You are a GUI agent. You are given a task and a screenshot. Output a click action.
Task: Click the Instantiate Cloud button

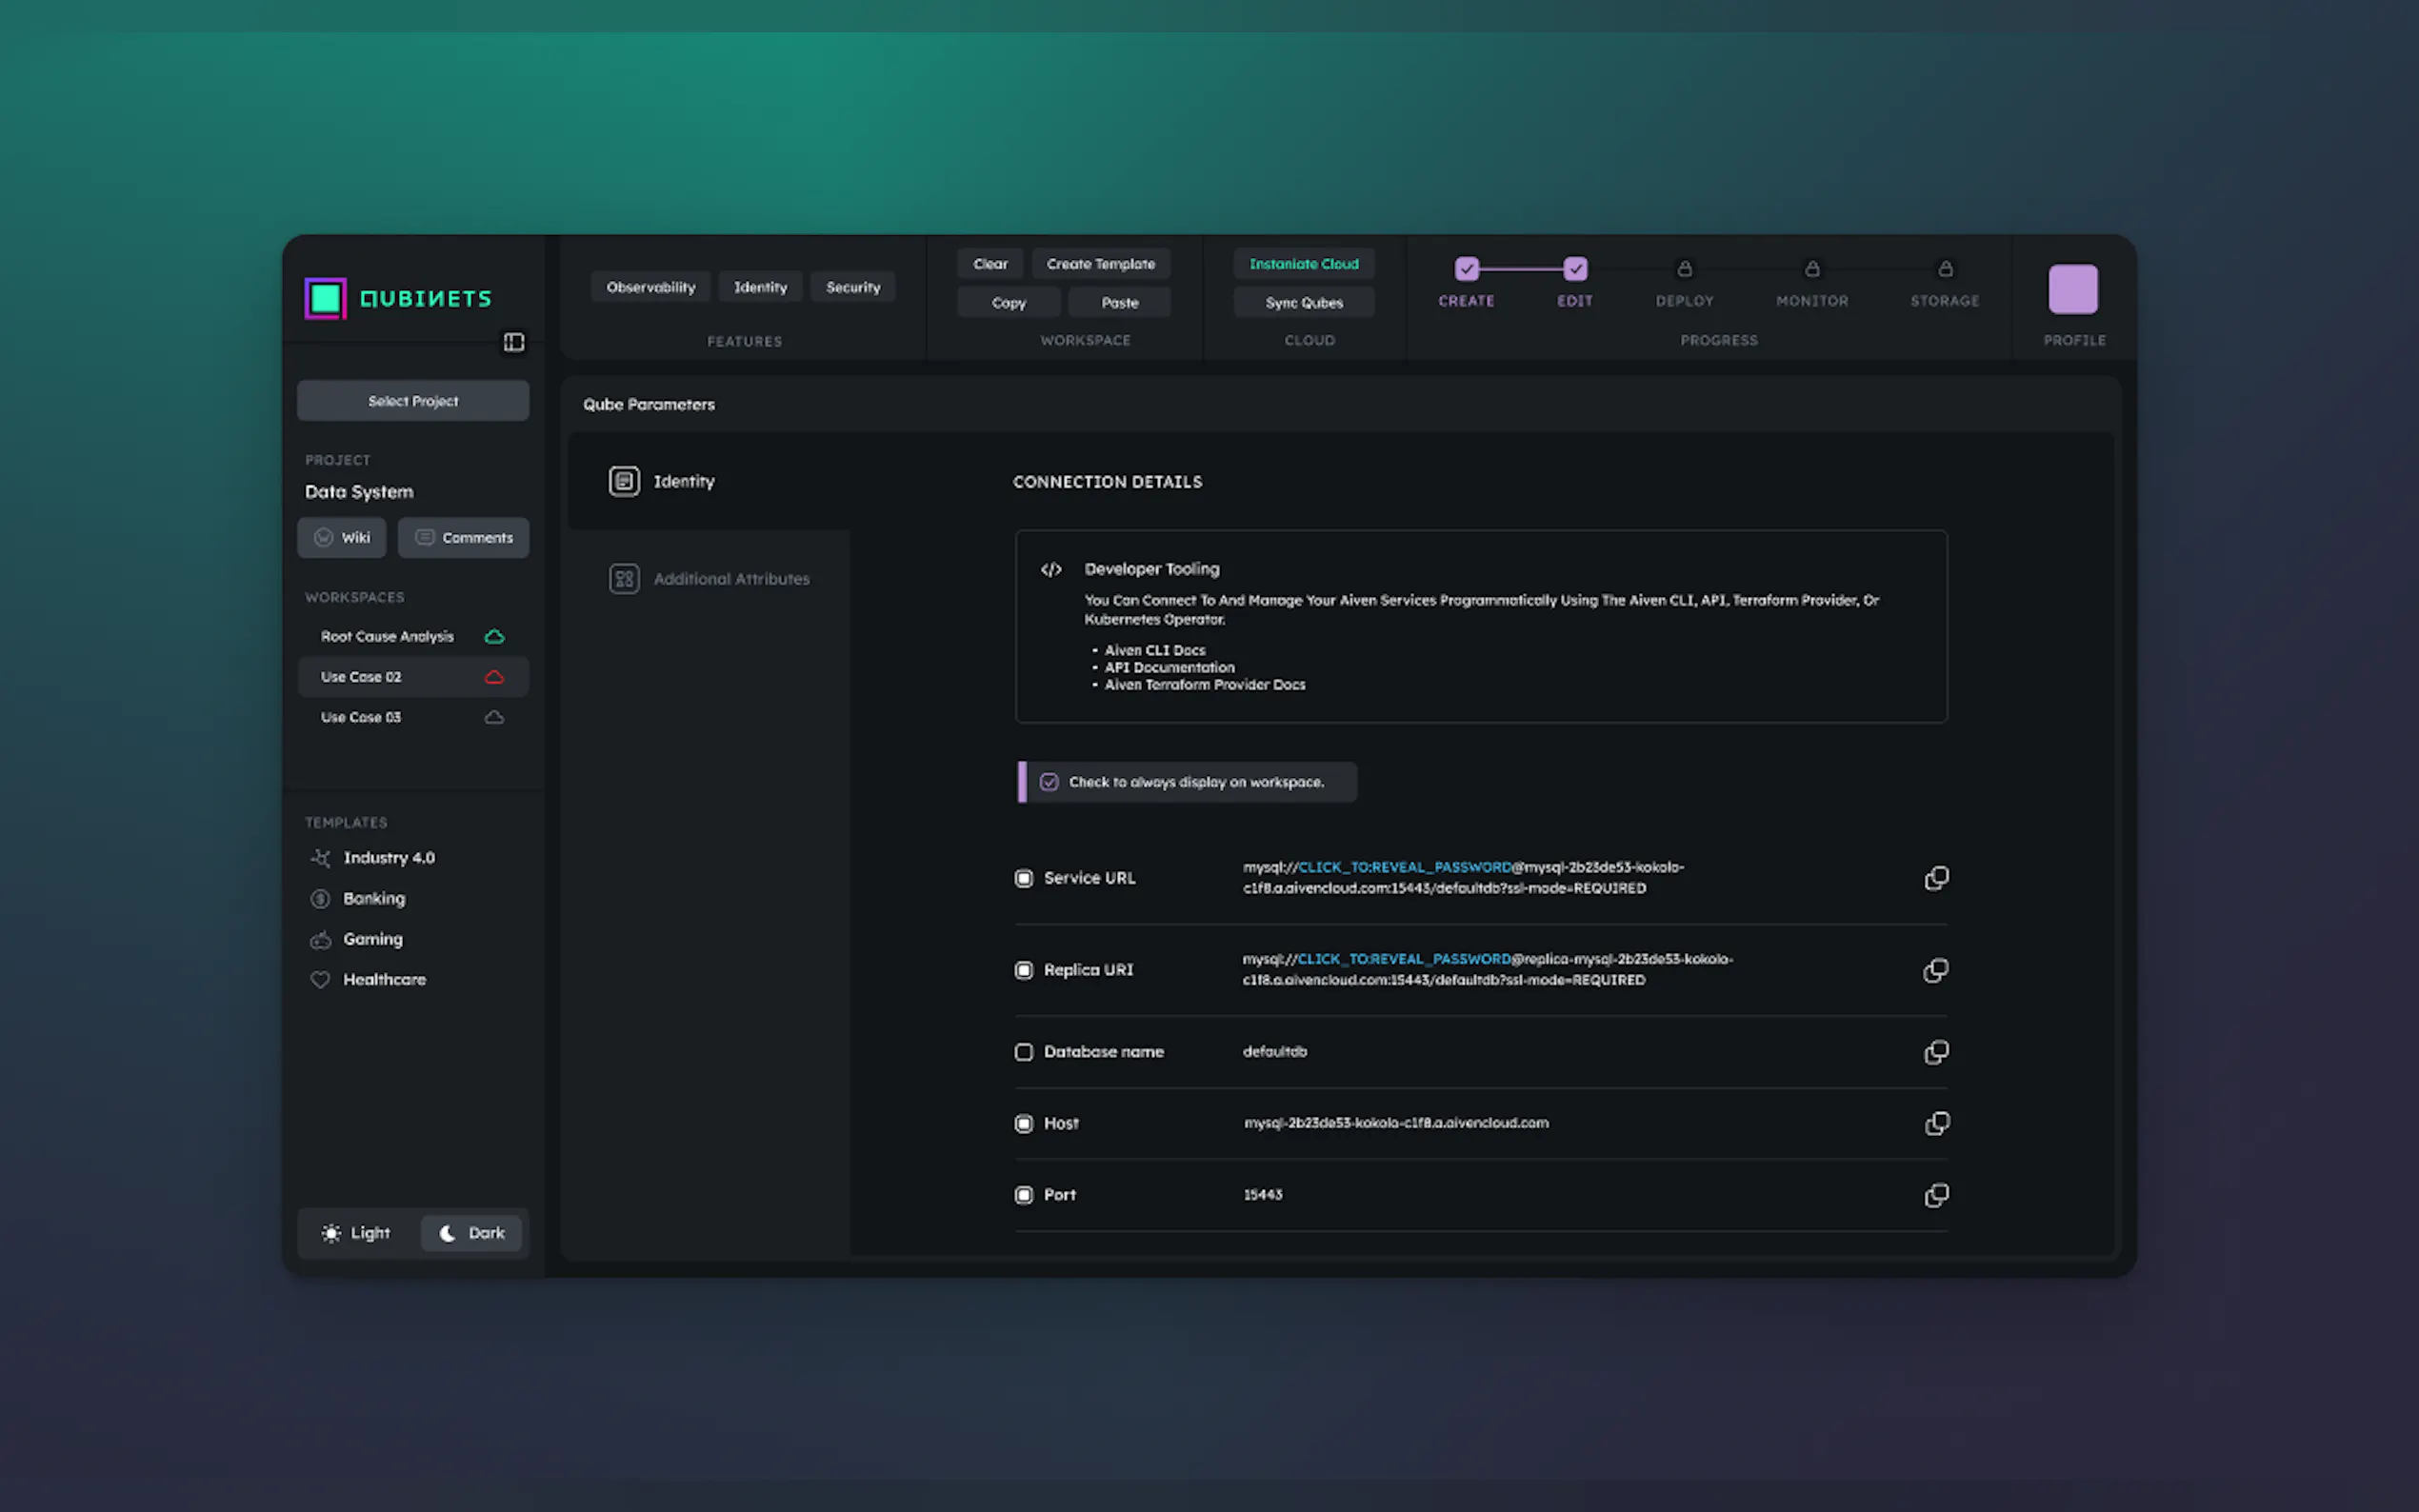click(x=1303, y=264)
